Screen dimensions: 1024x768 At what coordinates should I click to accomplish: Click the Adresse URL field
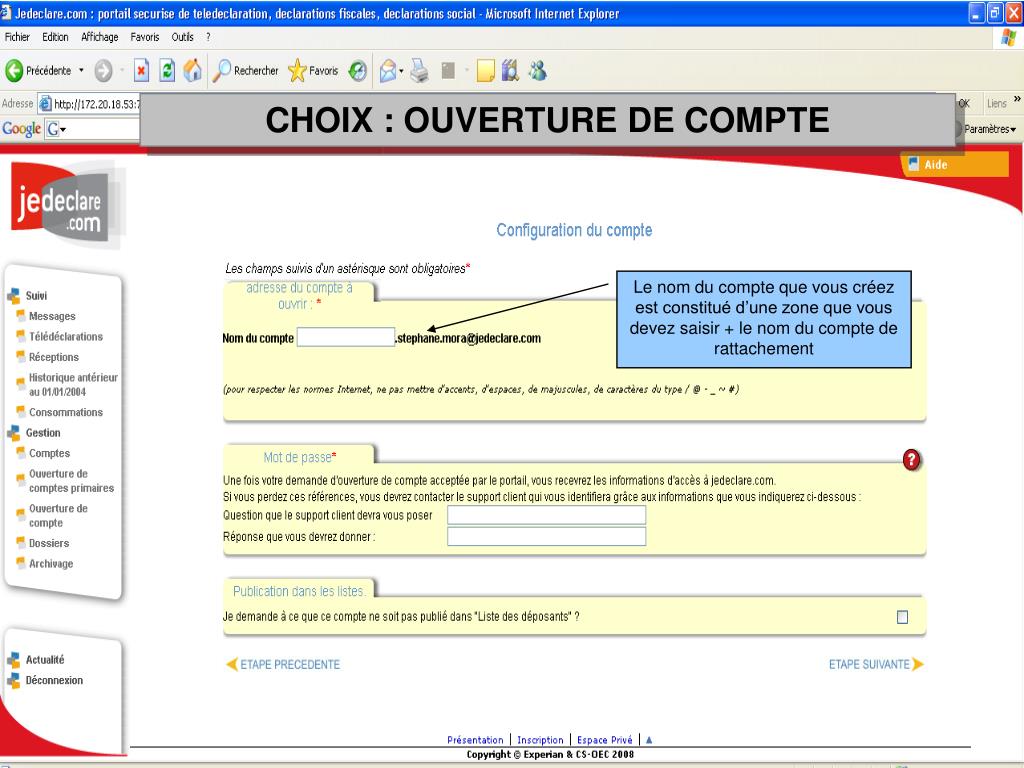point(96,104)
